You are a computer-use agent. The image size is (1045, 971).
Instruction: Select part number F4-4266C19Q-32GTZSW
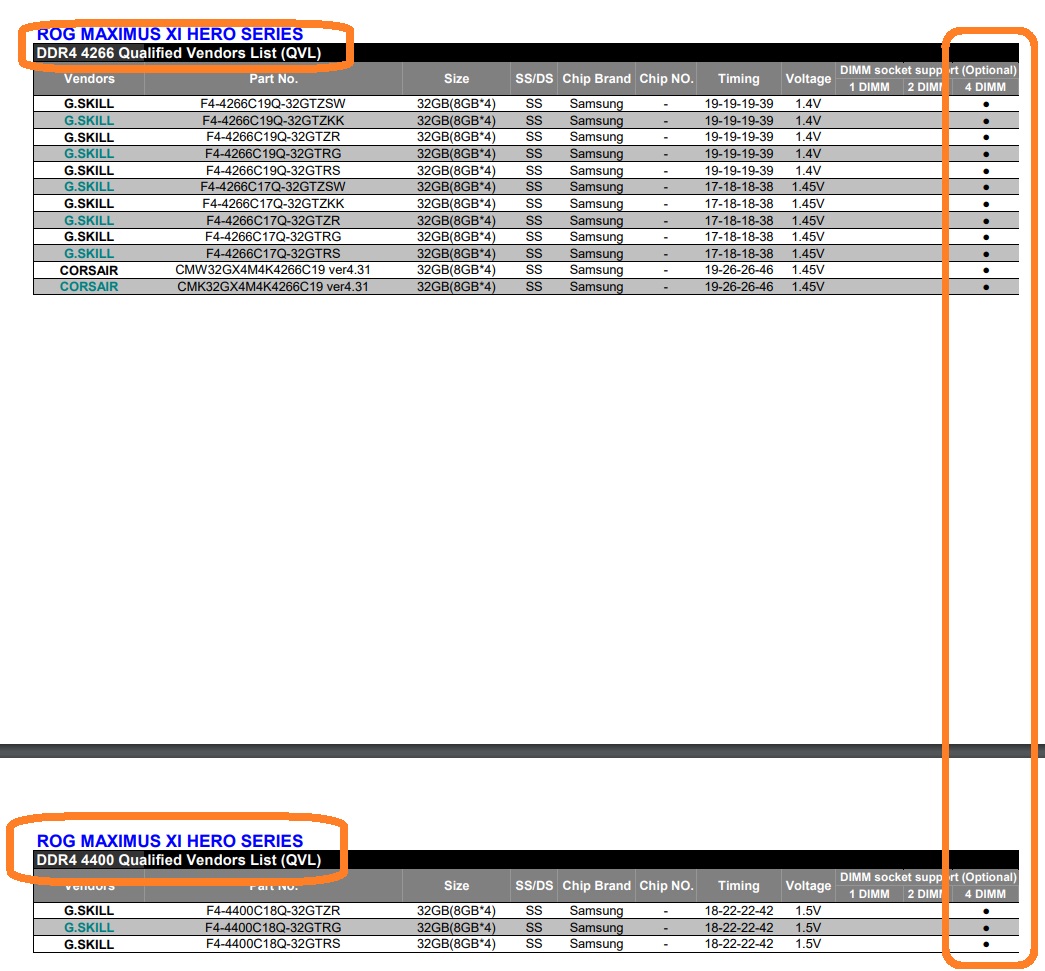(x=273, y=104)
